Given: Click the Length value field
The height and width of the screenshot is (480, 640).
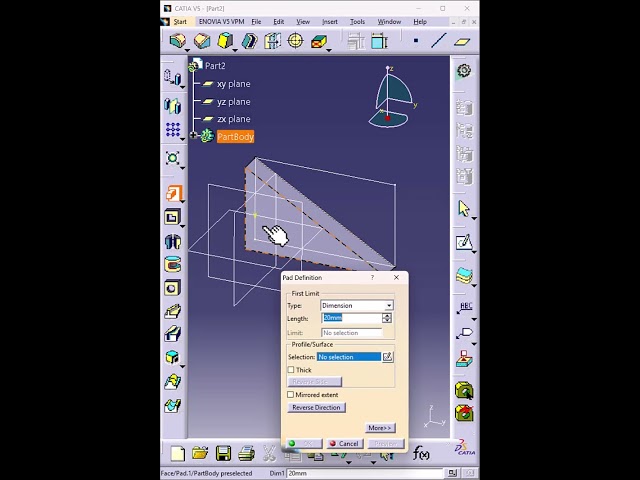Looking at the screenshot, I should (352, 318).
